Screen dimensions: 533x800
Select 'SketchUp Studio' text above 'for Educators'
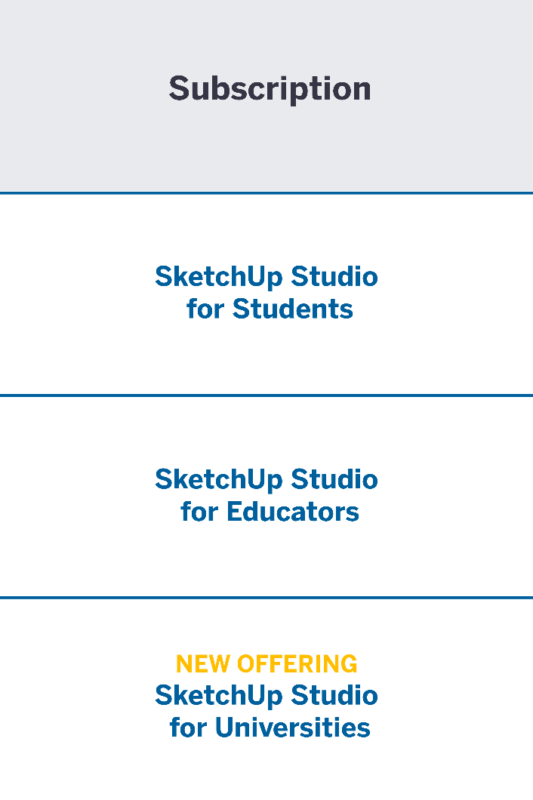click(267, 479)
